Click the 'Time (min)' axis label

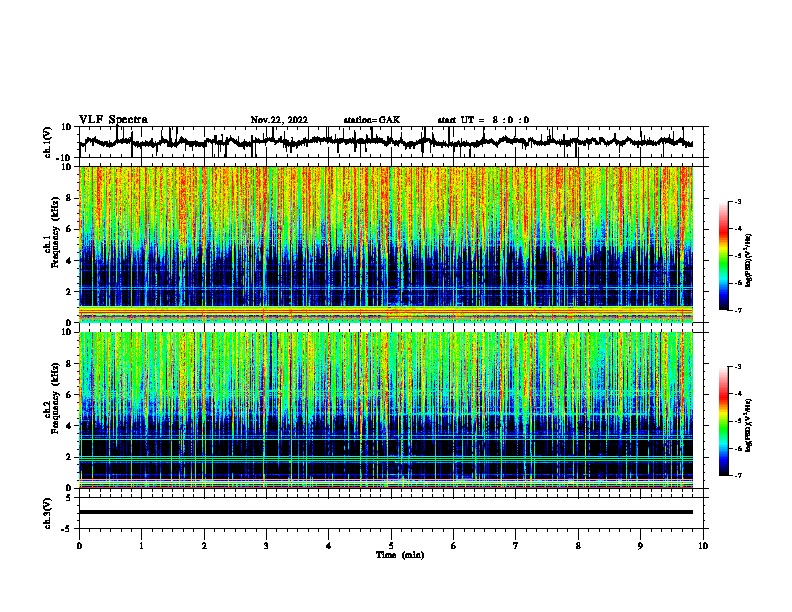coord(400,555)
